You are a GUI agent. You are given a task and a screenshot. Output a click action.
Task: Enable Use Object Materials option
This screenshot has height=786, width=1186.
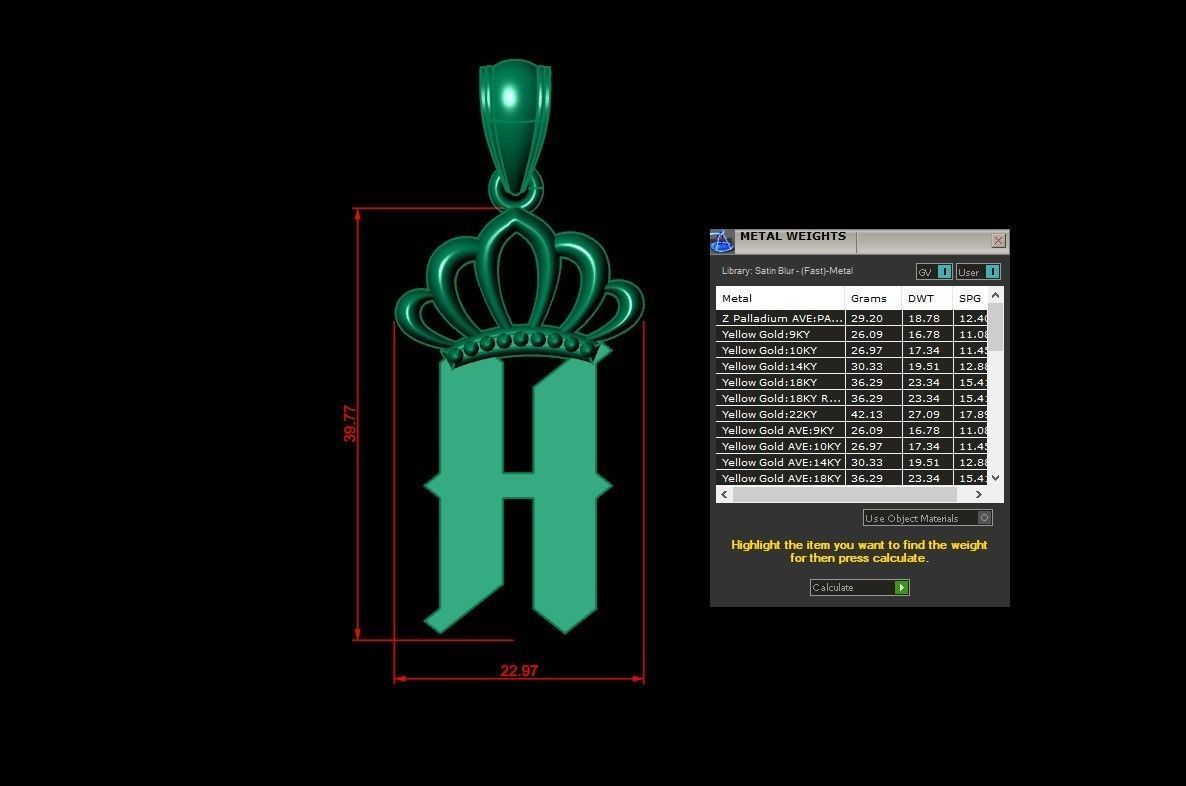pyautogui.click(x=927, y=518)
